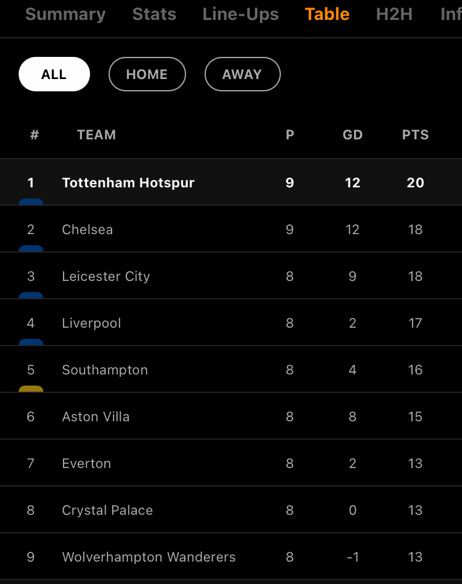Click the blue qualification marker under Tottenham
462x584 pixels.
31,202
